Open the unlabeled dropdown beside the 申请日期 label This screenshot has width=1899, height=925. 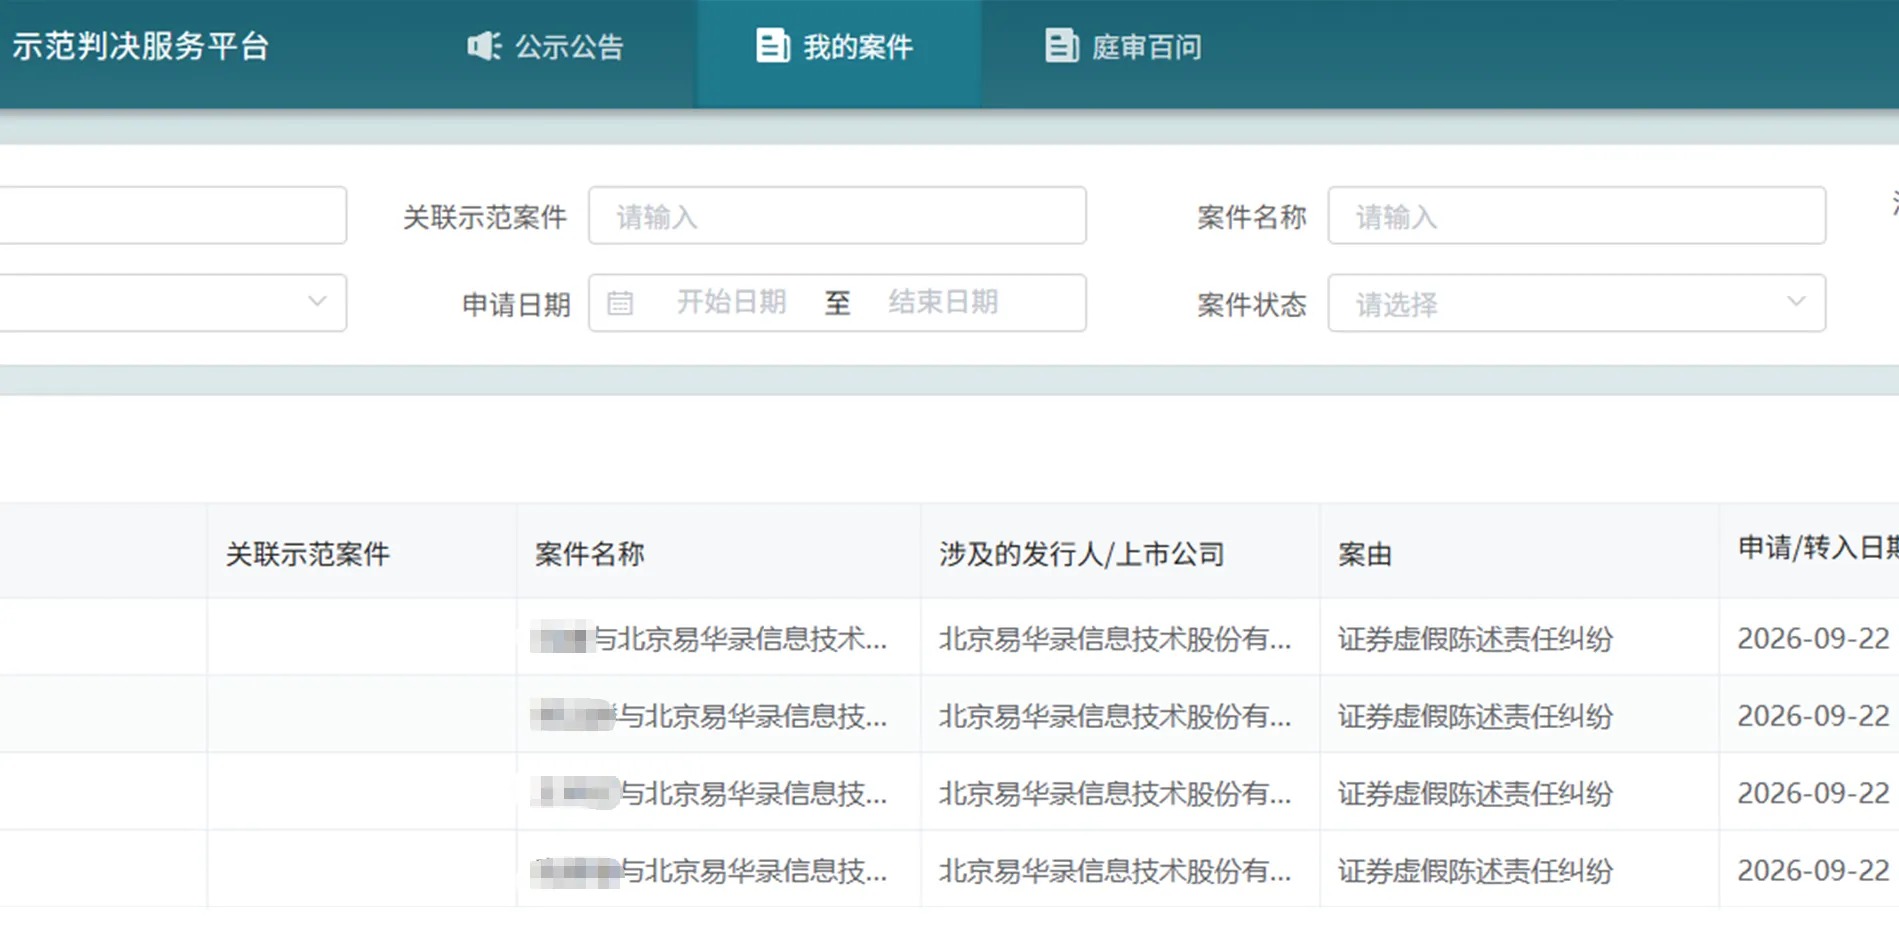pos(173,303)
